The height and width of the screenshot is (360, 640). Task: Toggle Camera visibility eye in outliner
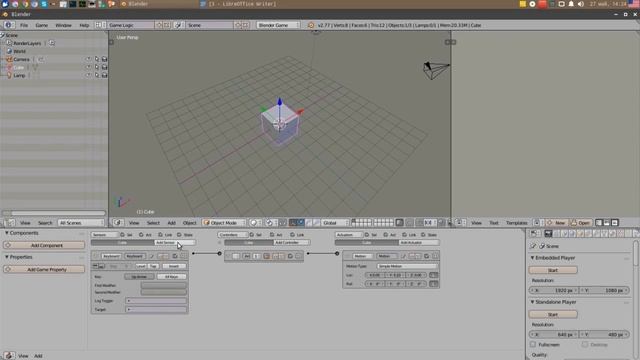pos(88,59)
